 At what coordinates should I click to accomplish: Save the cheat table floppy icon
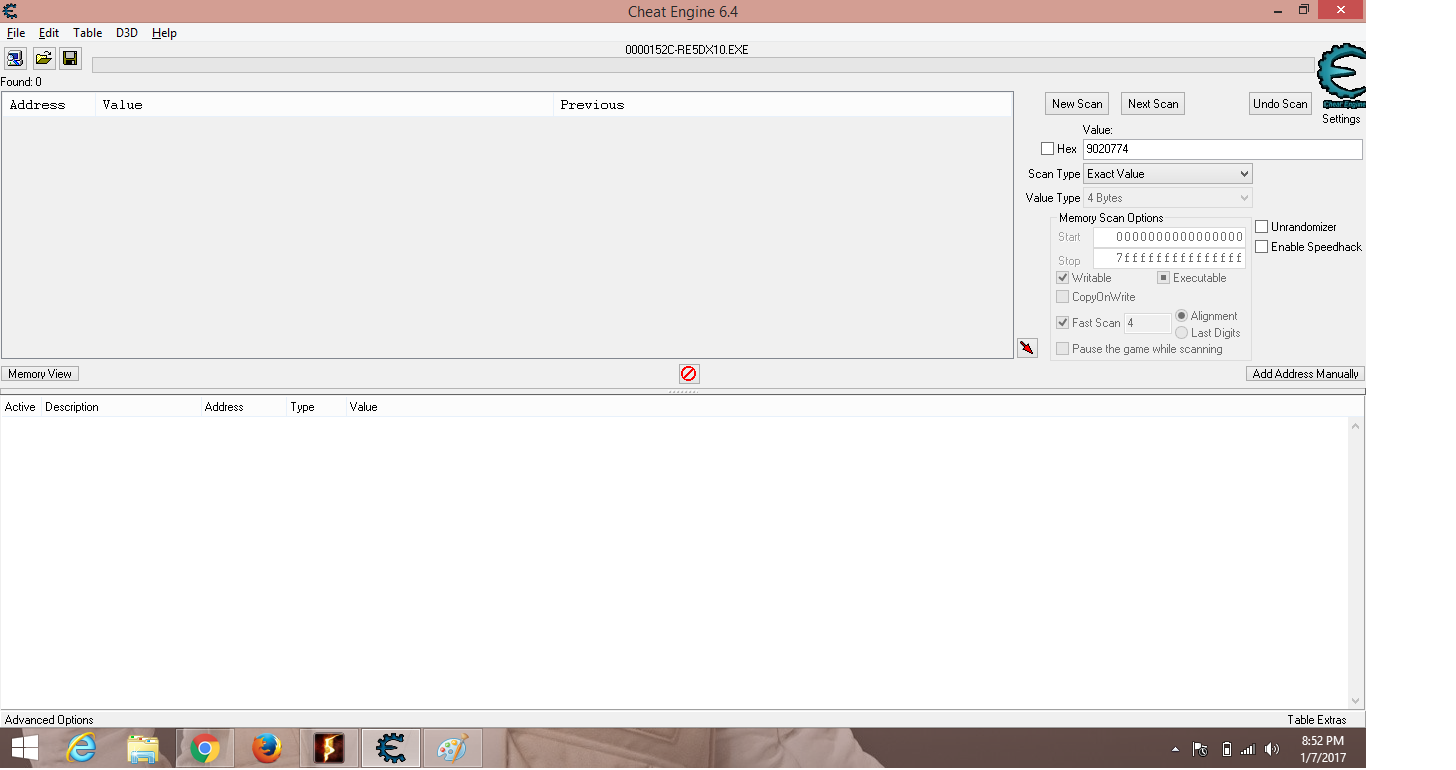[x=70, y=58]
